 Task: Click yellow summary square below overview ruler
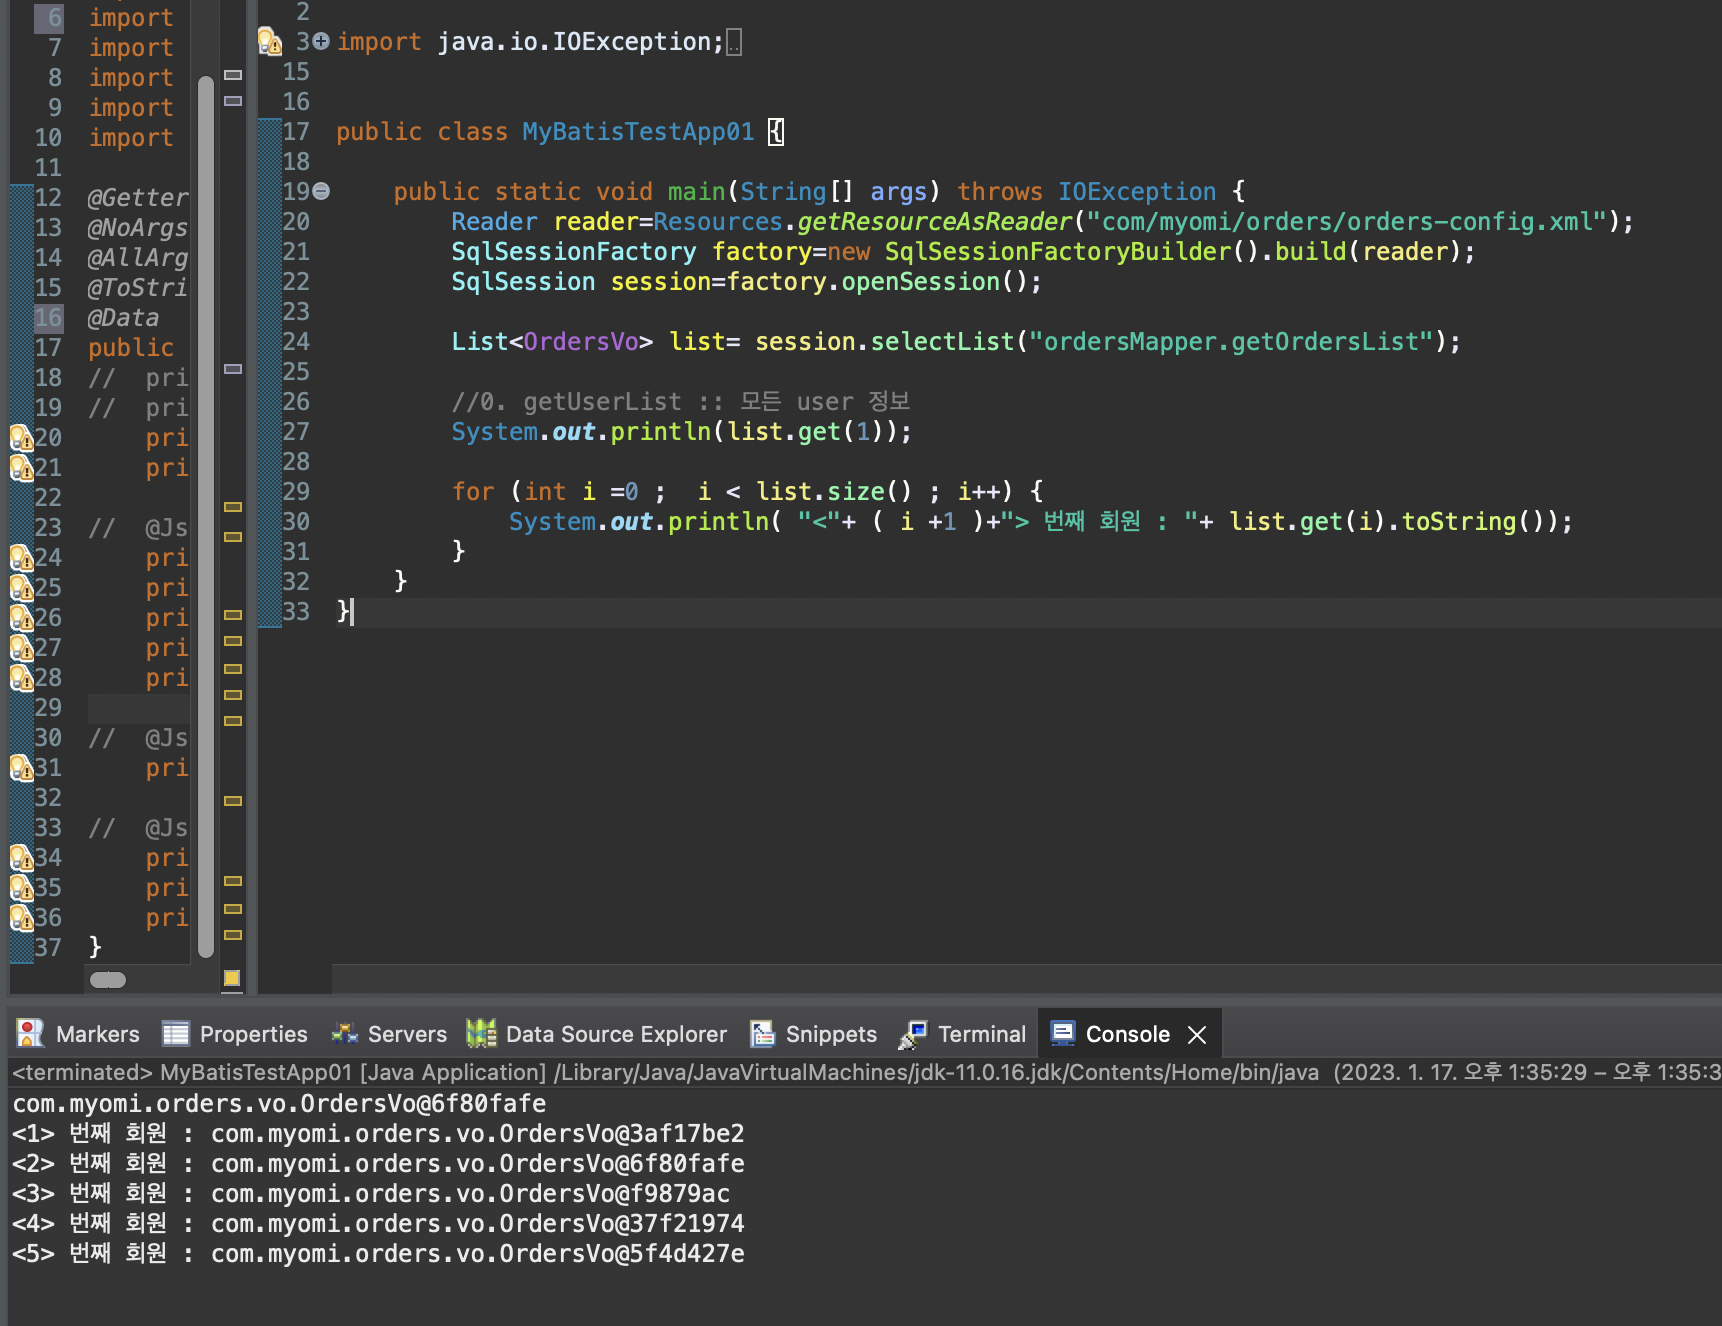(x=232, y=978)
